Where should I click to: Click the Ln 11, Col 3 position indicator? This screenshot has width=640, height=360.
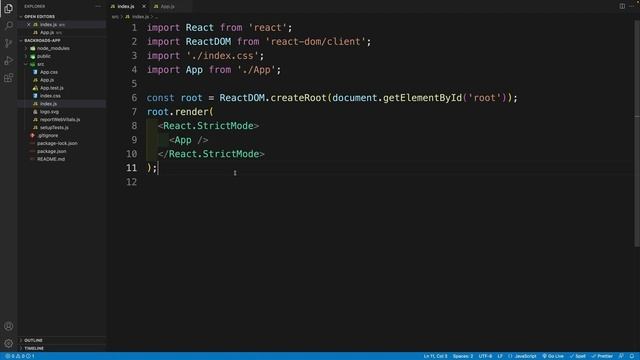pos(436,356)
